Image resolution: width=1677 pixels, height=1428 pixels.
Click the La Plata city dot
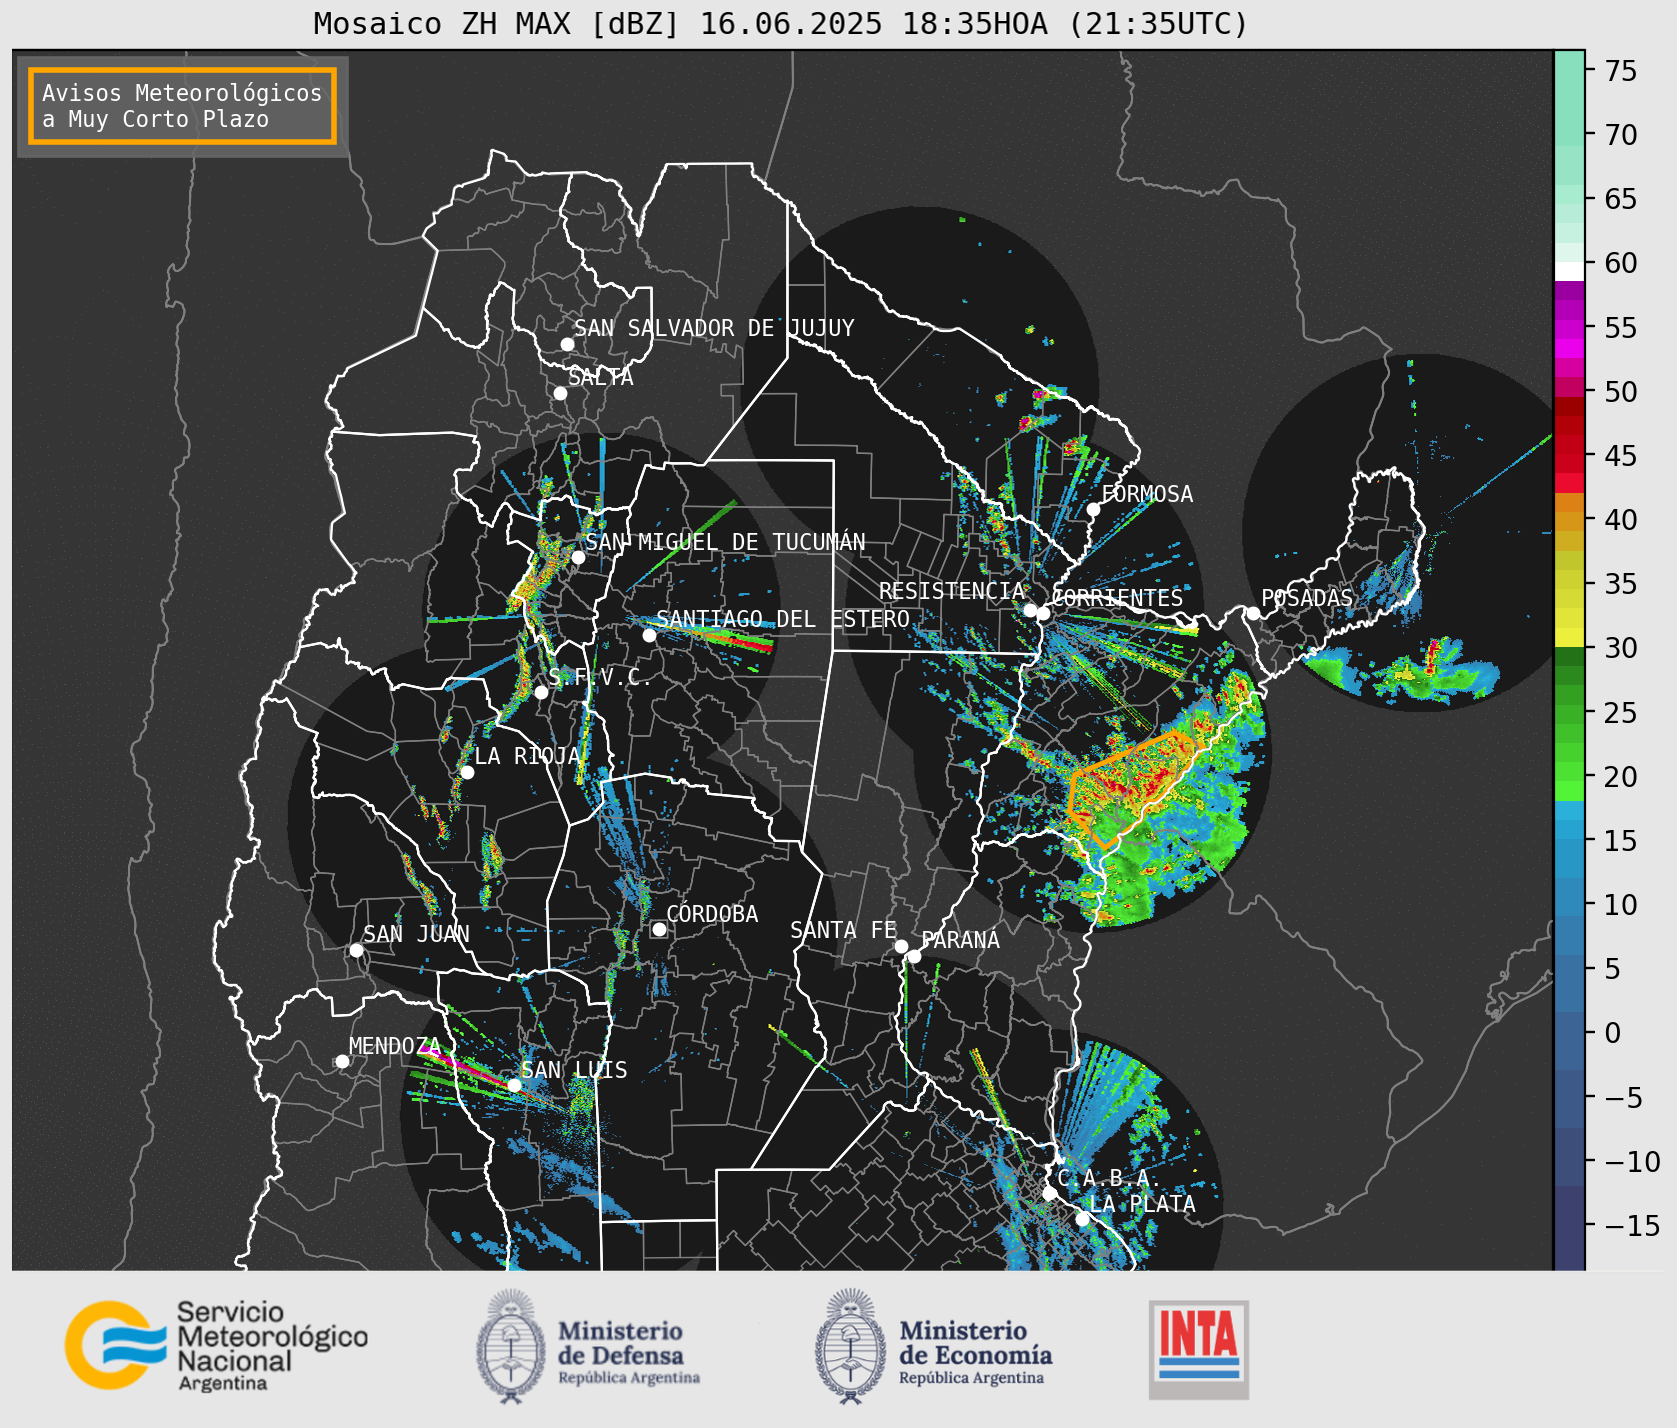[x=1082, y=1219]
